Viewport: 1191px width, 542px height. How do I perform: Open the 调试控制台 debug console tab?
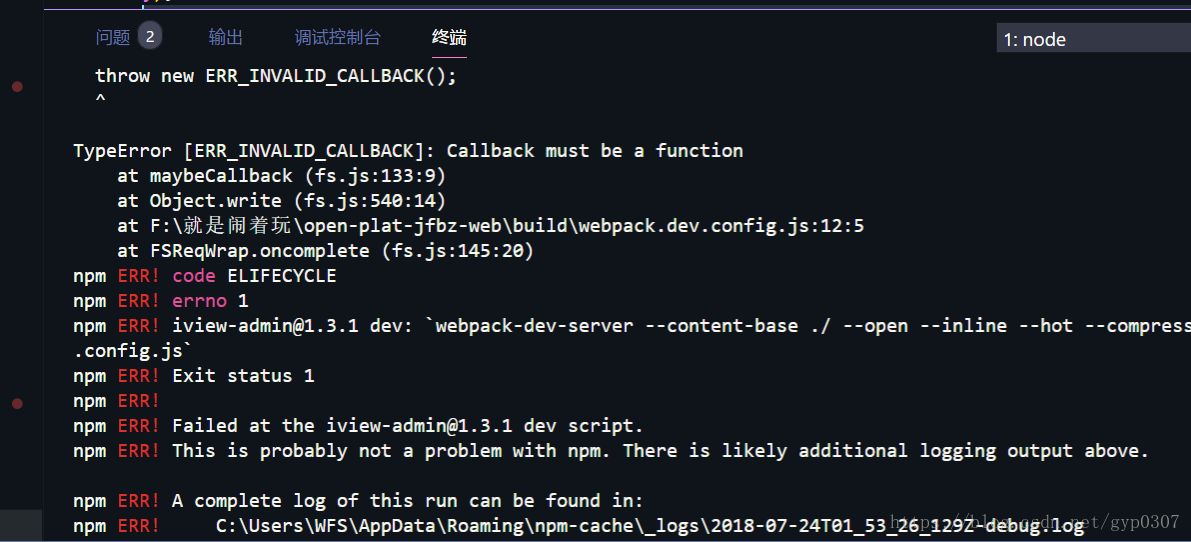338,37
